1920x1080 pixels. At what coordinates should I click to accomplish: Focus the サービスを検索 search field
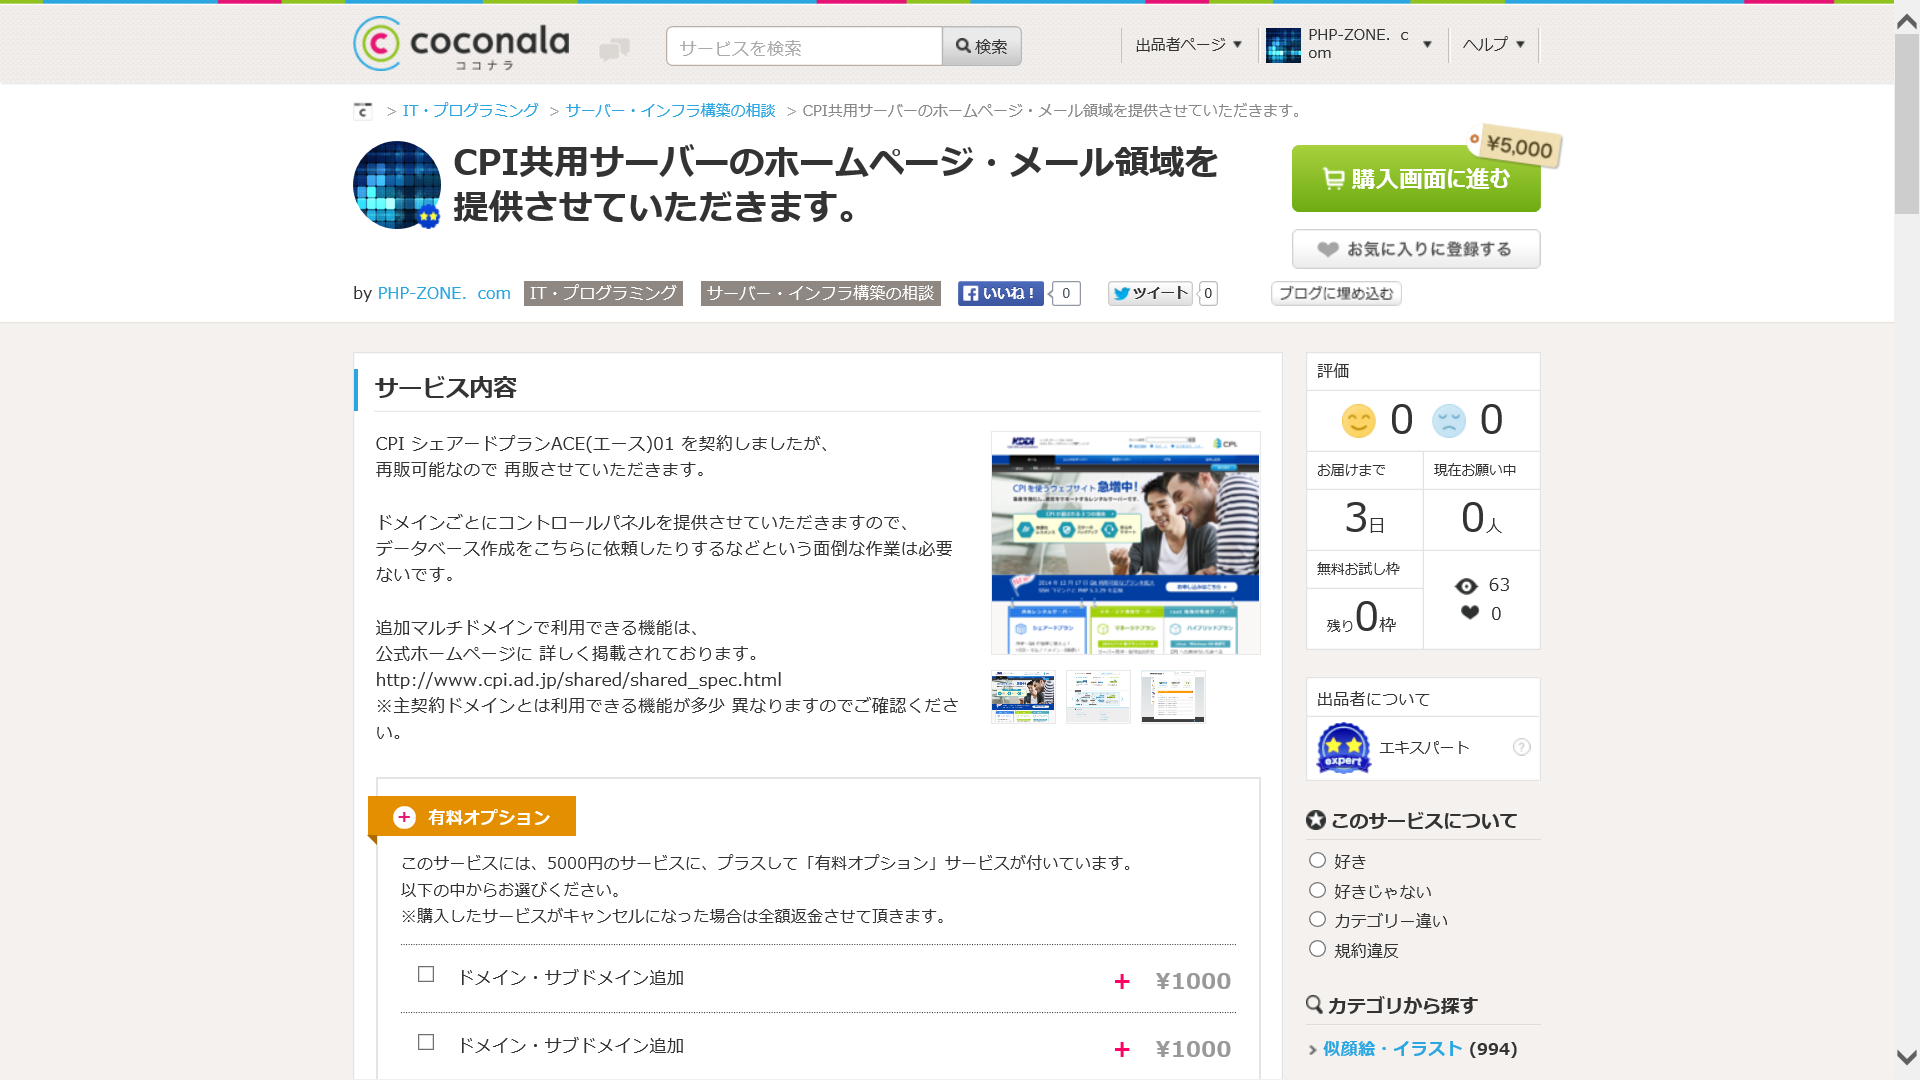tap(804, 46)
